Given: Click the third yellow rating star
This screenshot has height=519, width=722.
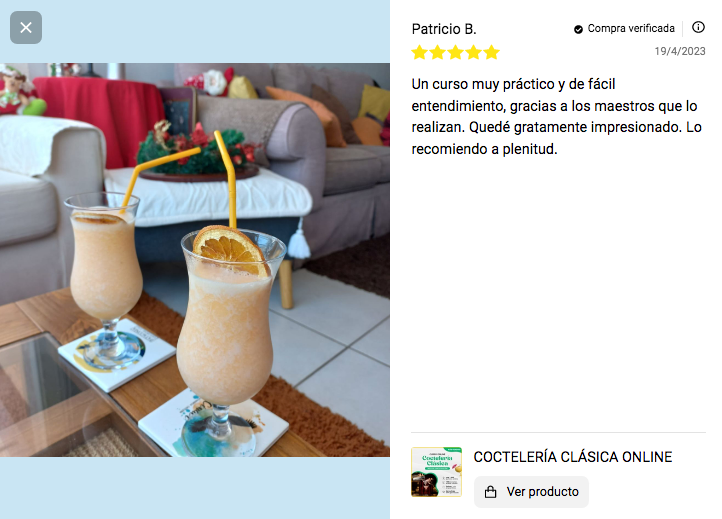Looking at the screenshot, I should (x=455, y=52).
